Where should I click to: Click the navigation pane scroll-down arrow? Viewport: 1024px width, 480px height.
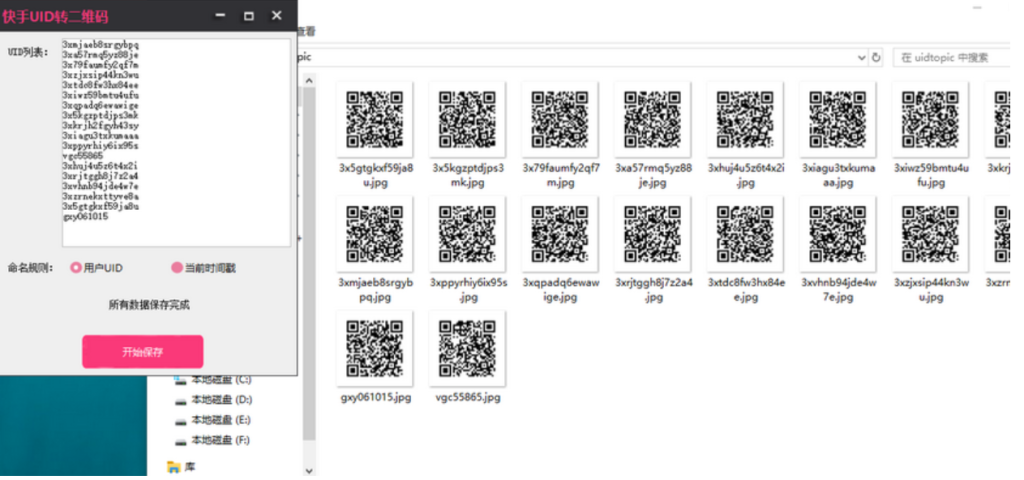tap(309, 469)
